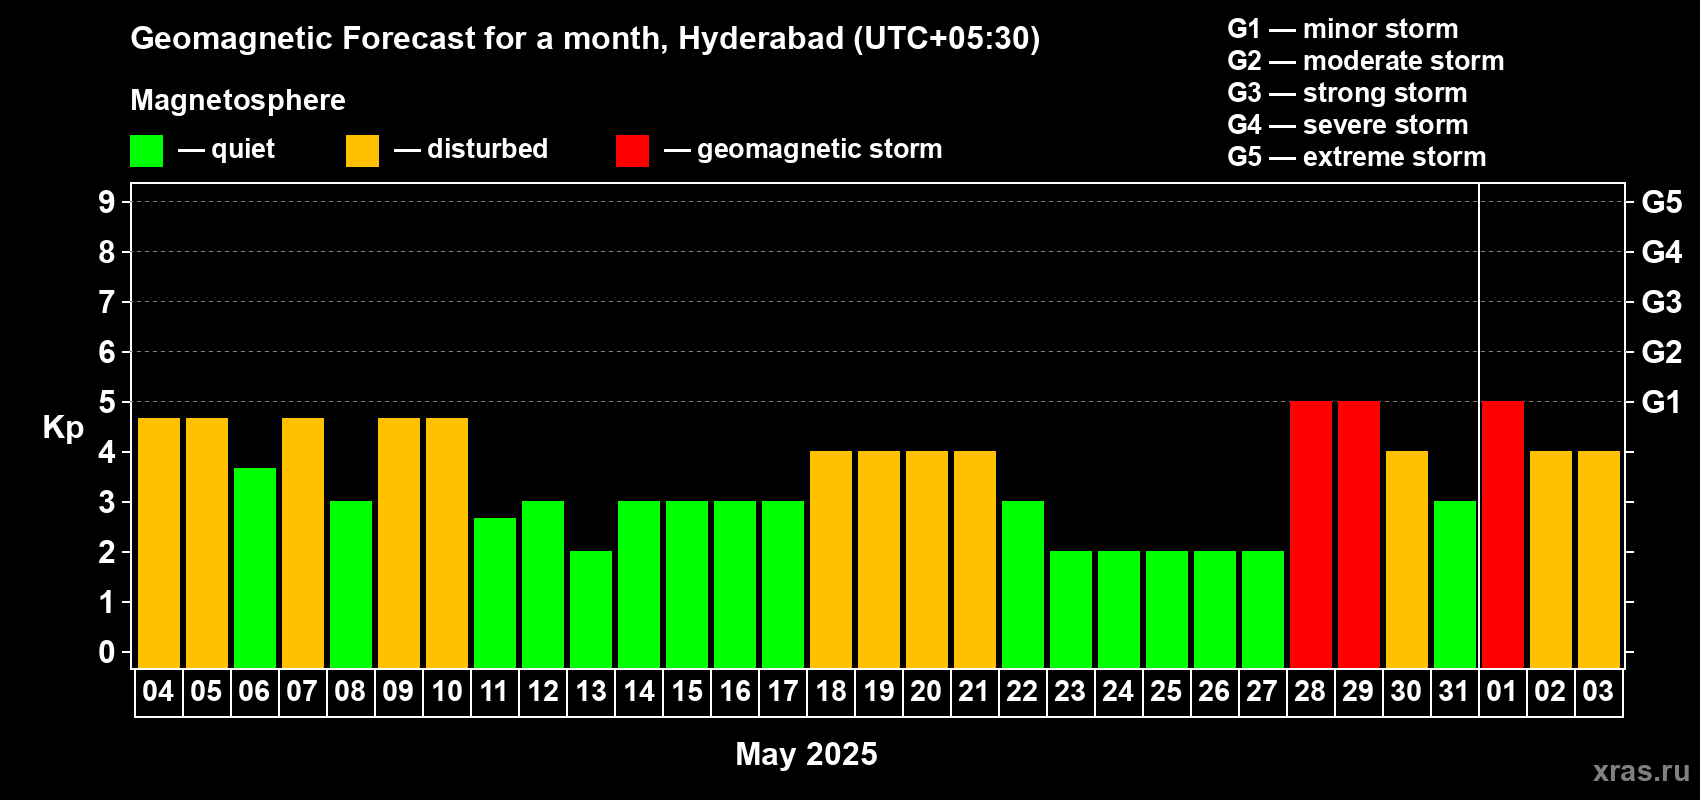Click the 'Magnetosphere' heading
The image size is (1700, 800).
[238, 100]
